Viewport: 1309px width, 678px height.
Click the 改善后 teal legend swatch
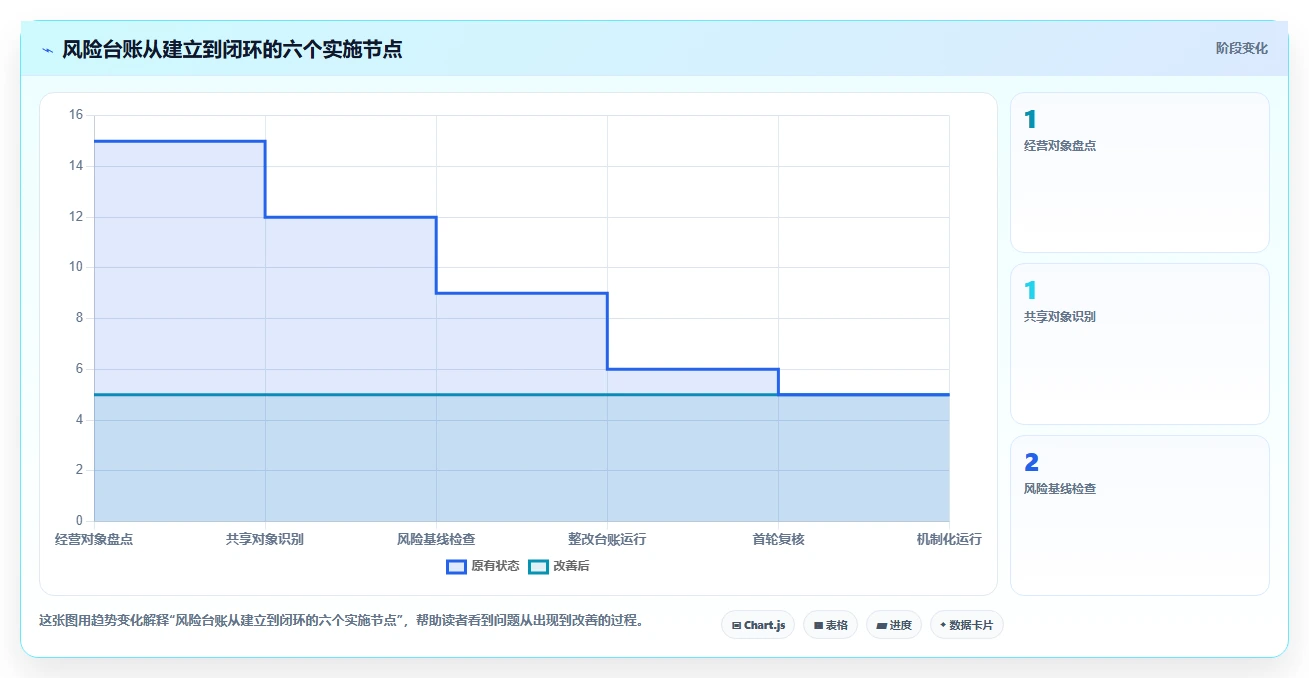(x=538, y=566)
